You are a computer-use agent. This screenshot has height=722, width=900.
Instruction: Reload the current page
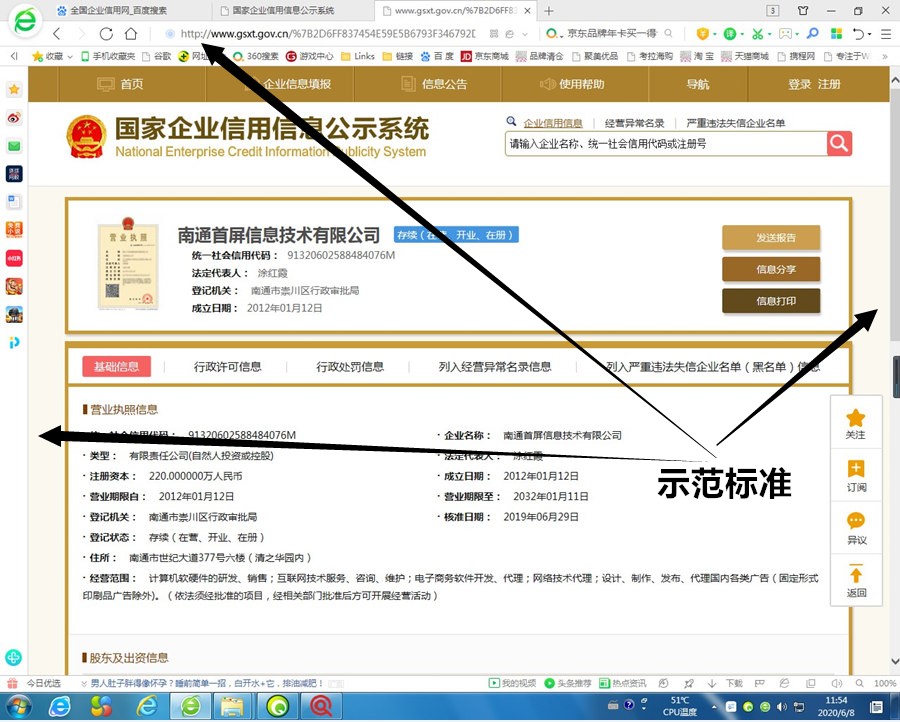pos(106,34)
